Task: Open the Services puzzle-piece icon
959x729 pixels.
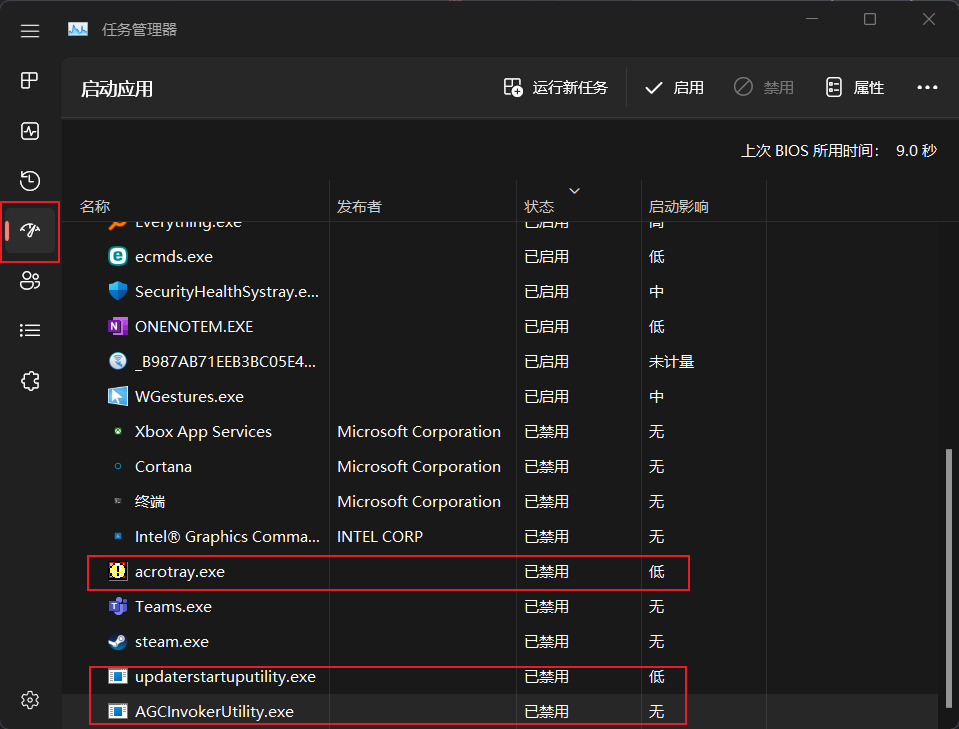Action: (29, 381)
